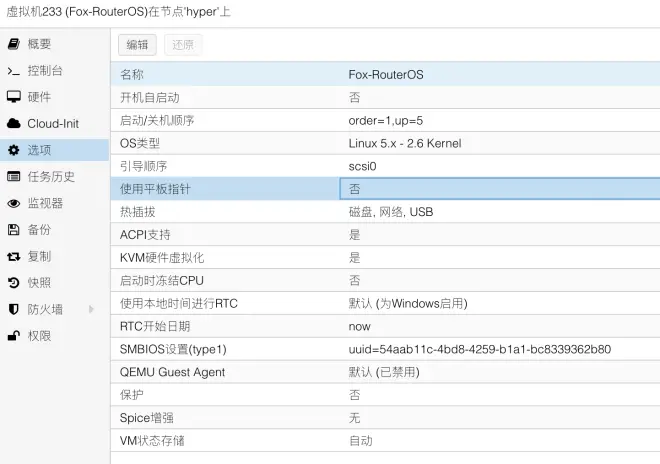This screenshot has height=464, width=660.
Task: Click the cloud icon for Cloud-Init
Action: click(13, 123)
